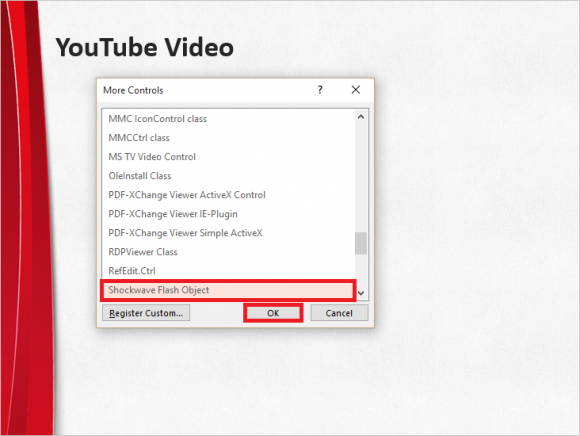580x436 pixels.
Task: Click the list scrollbar thumb
Action: point(361,243)
